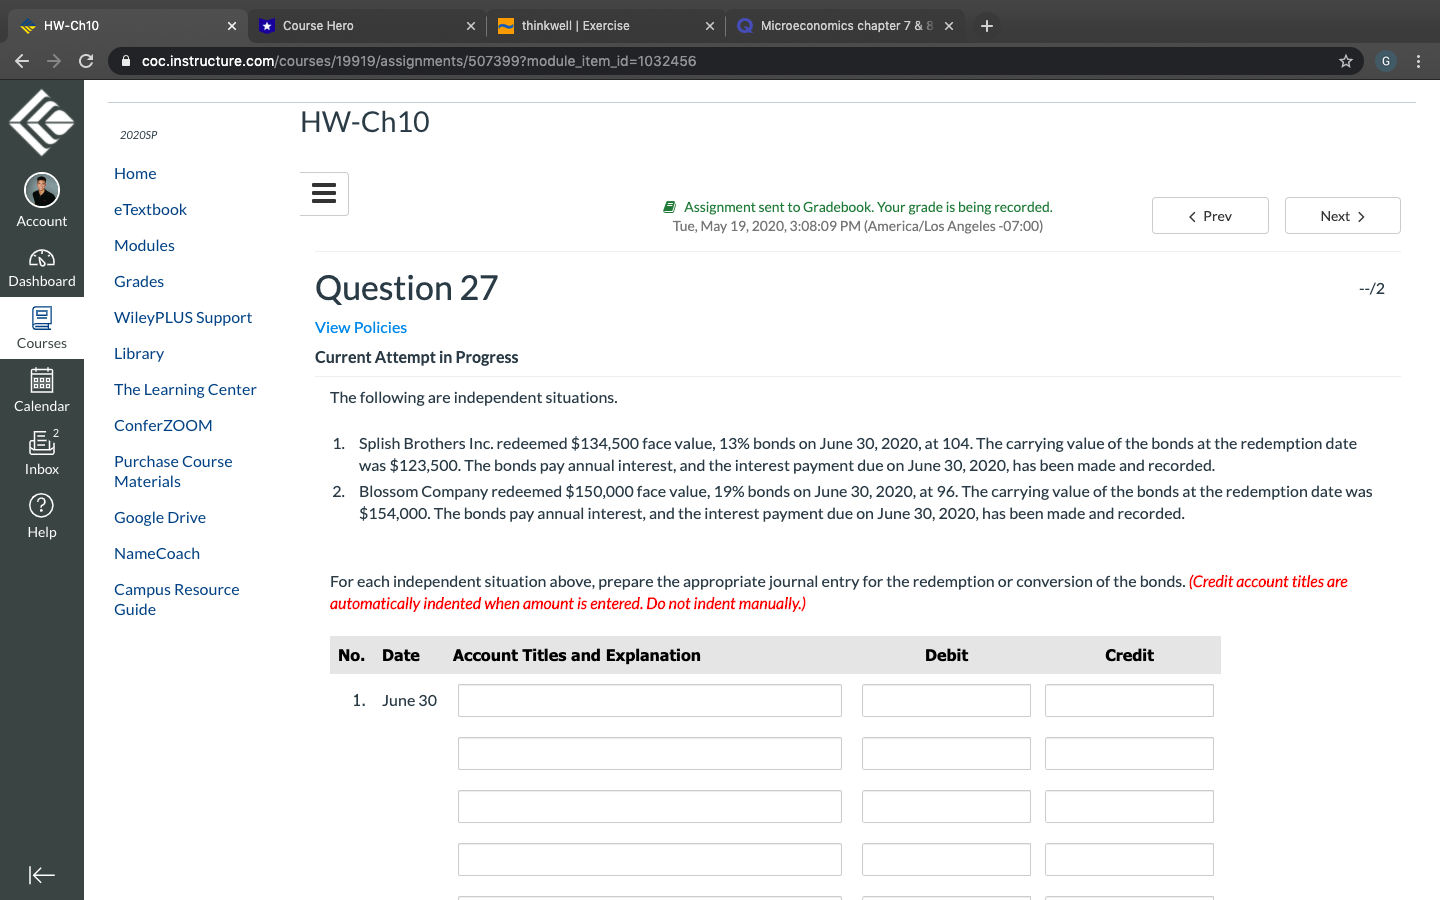1440x900 pixels.
Task: Open the Inbox showing 2 notifications
Action: 42,452
